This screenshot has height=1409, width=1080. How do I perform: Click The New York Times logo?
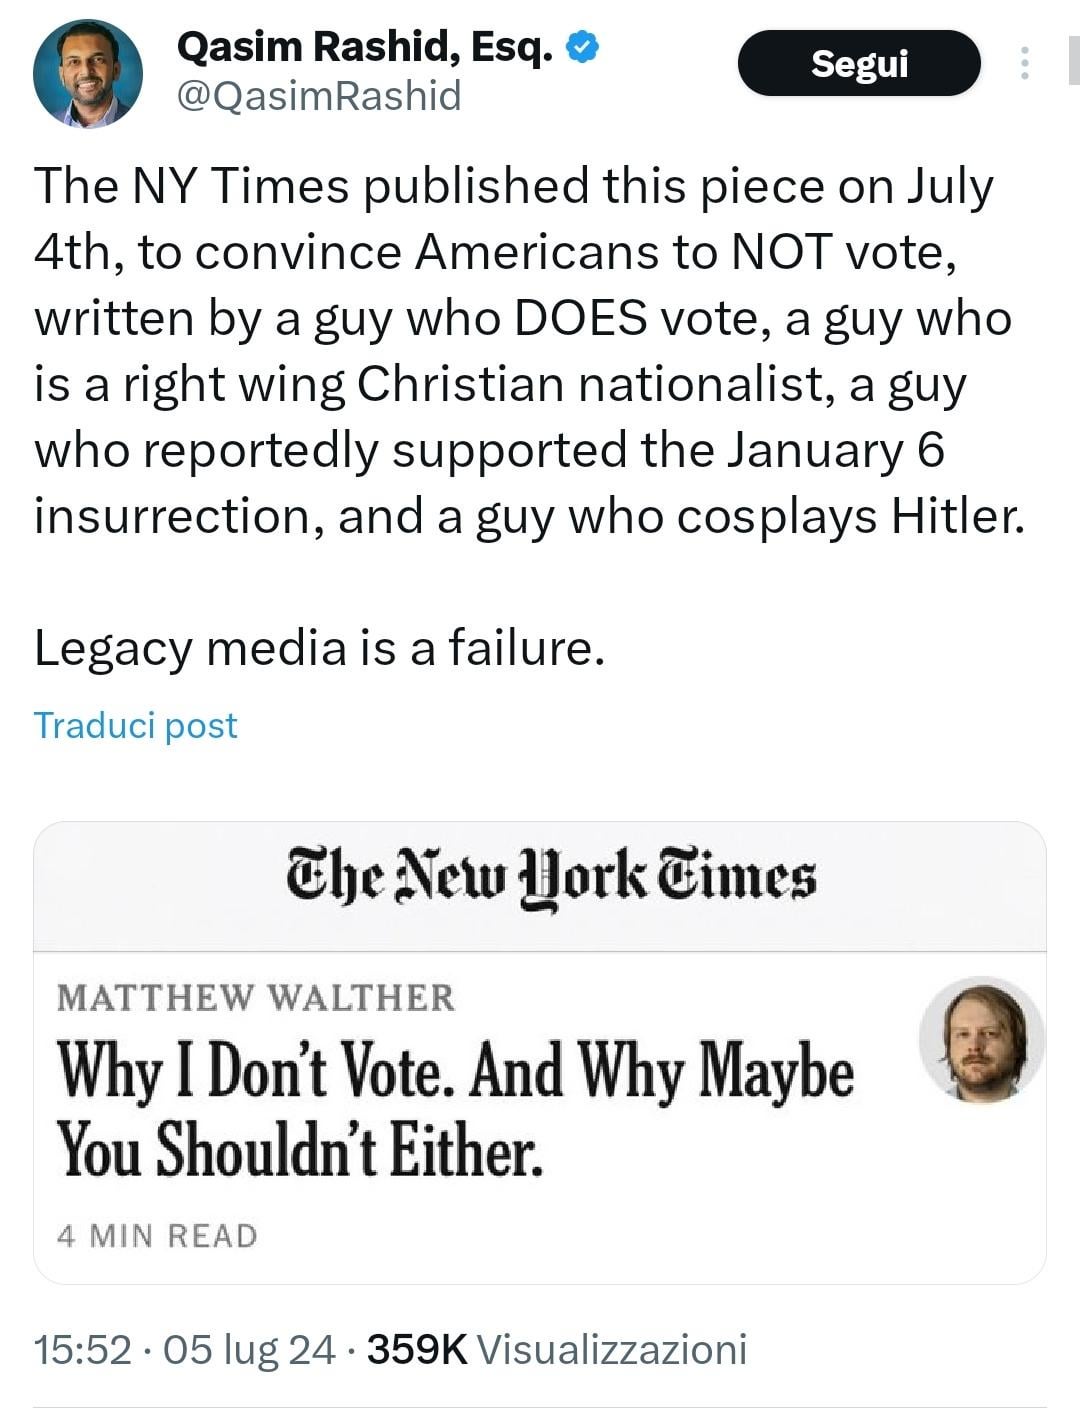551,877
